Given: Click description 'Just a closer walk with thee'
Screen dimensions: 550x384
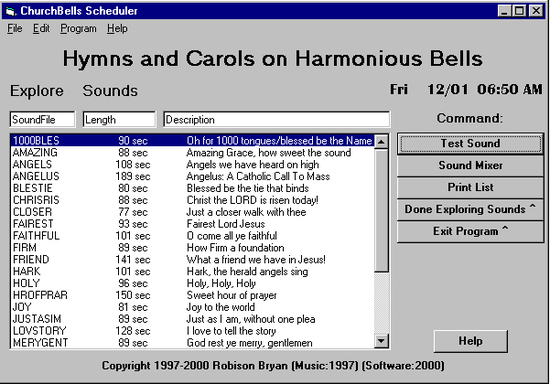Looking at the screenshot, I should (246, 212).
